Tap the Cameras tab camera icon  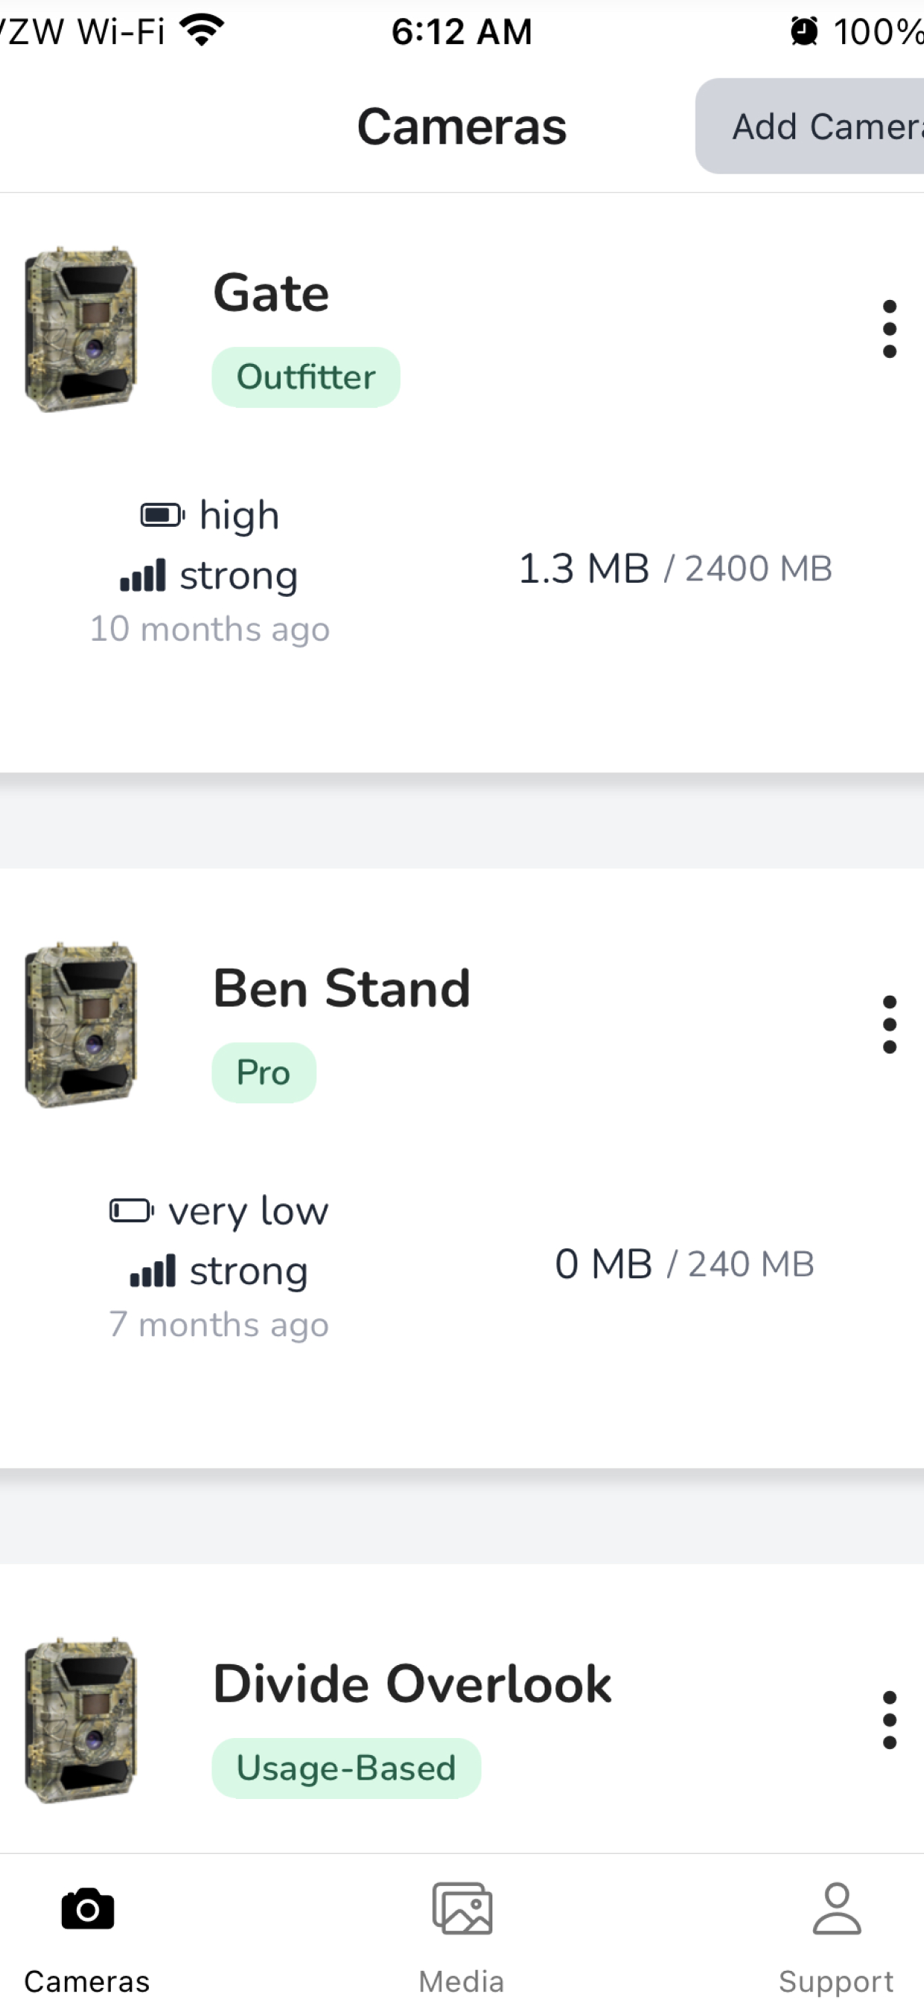pos(87,1910)
